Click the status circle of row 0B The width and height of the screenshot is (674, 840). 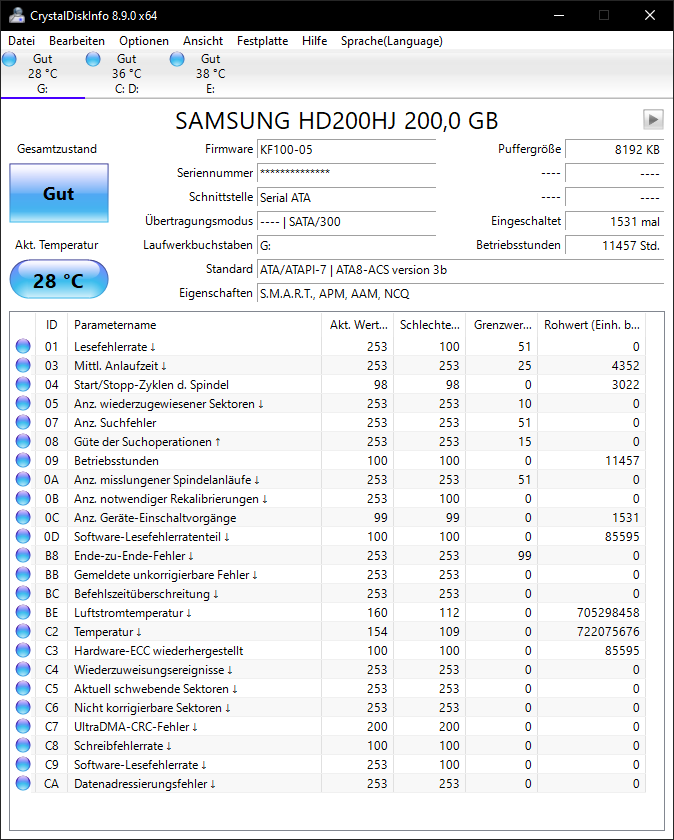pos(23,499)
